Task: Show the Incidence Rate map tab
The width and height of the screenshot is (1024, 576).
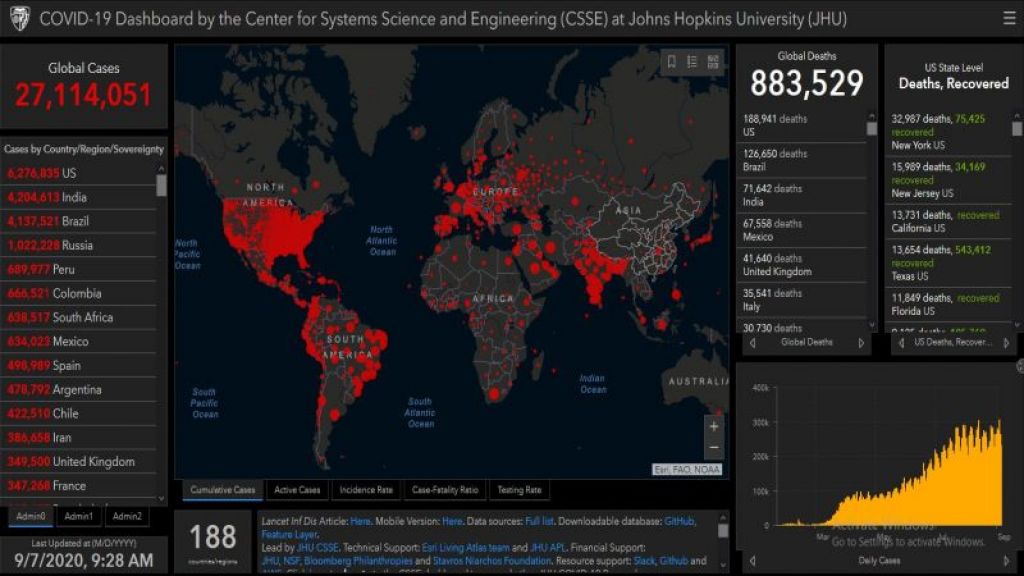Action: click(x=365, y=490)
